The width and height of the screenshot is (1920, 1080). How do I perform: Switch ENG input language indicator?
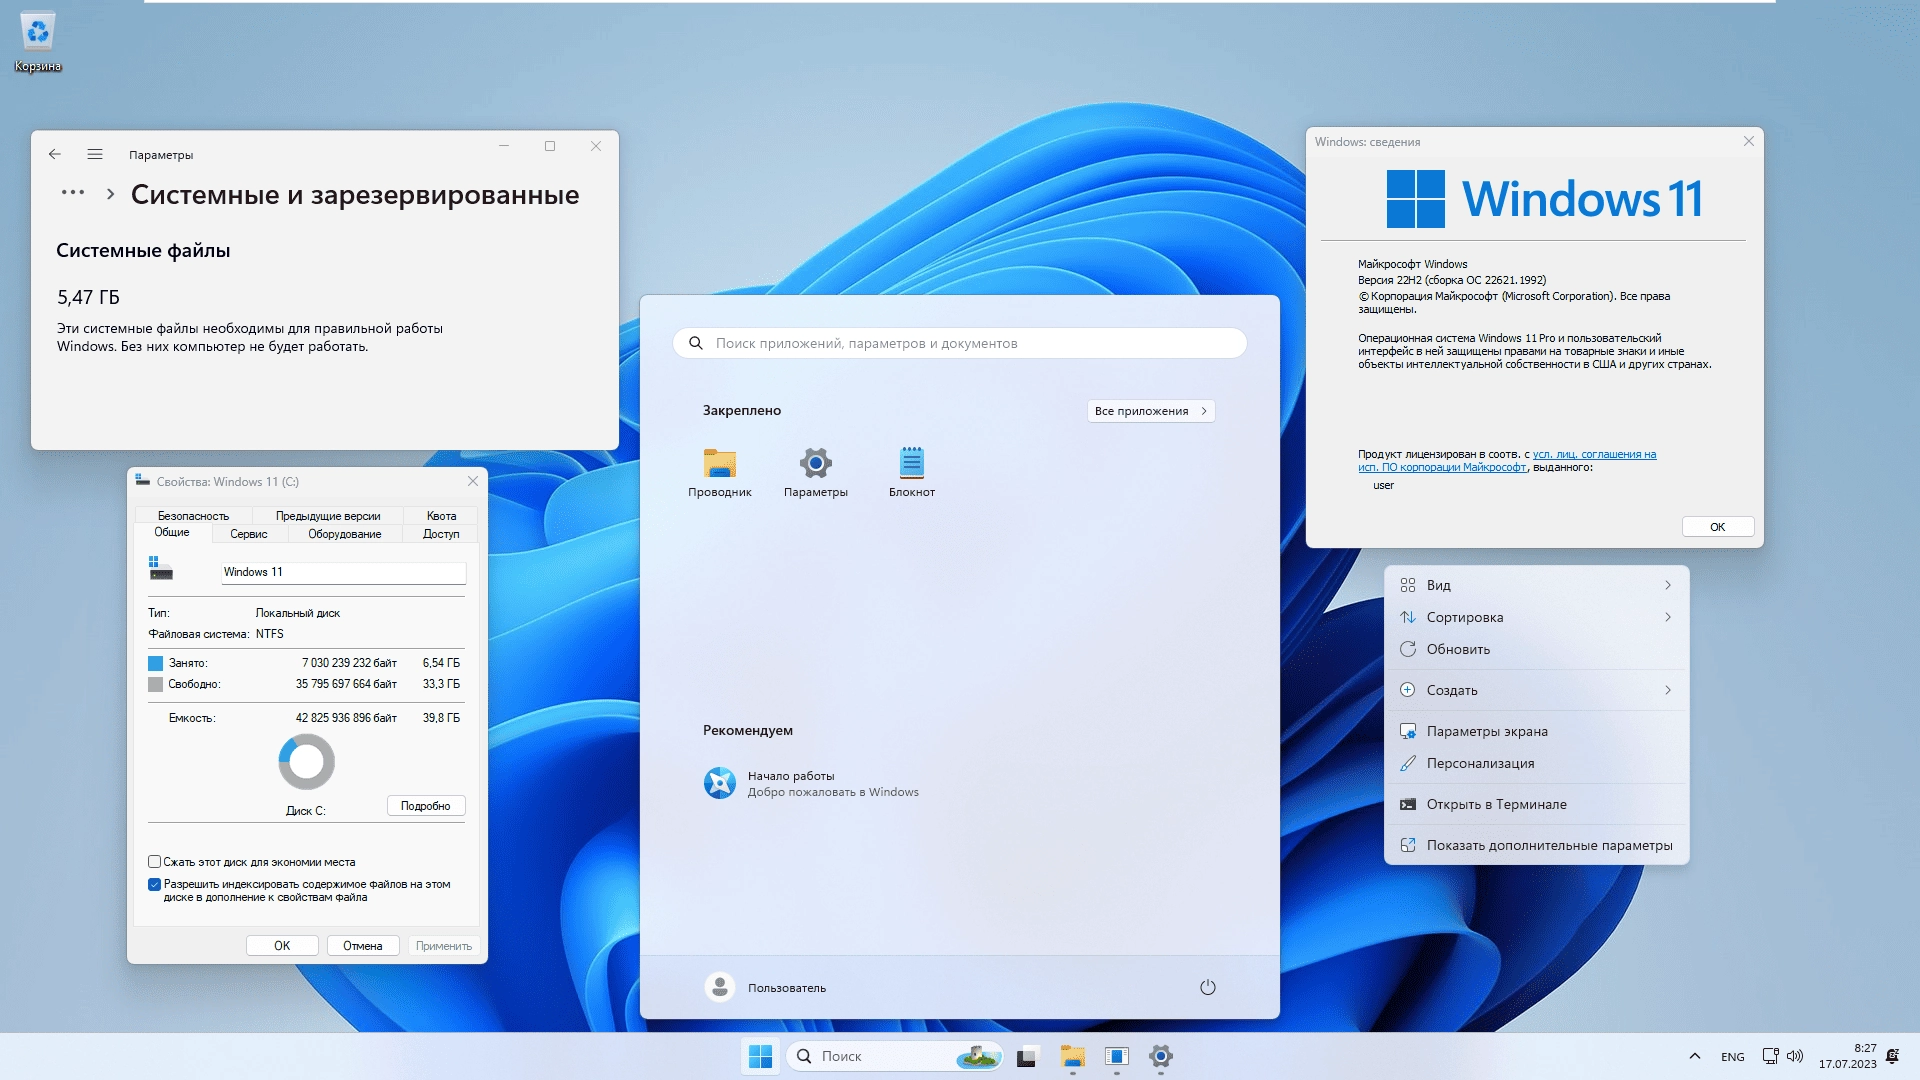(x=1733, y=1056)
